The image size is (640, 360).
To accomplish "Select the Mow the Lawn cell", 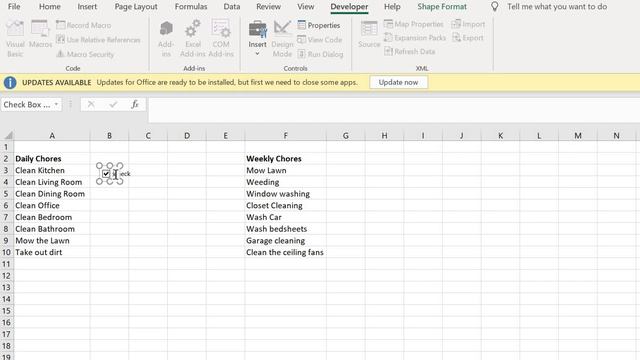I will (52, 240).
